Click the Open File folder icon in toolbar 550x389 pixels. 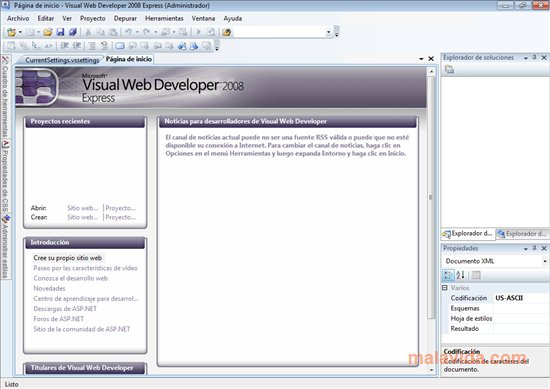(x=48, y=32)
